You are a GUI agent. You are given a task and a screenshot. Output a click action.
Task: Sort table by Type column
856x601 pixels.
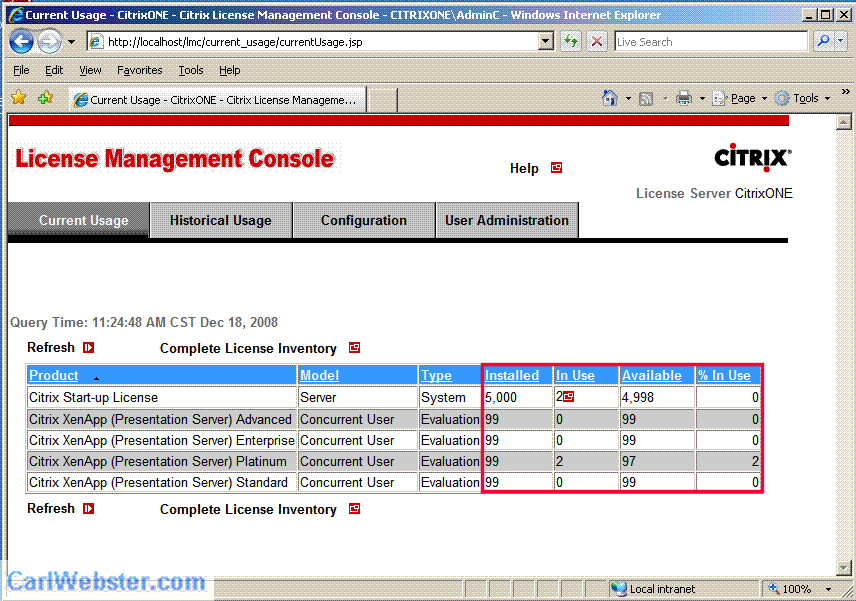coord(436,376)
